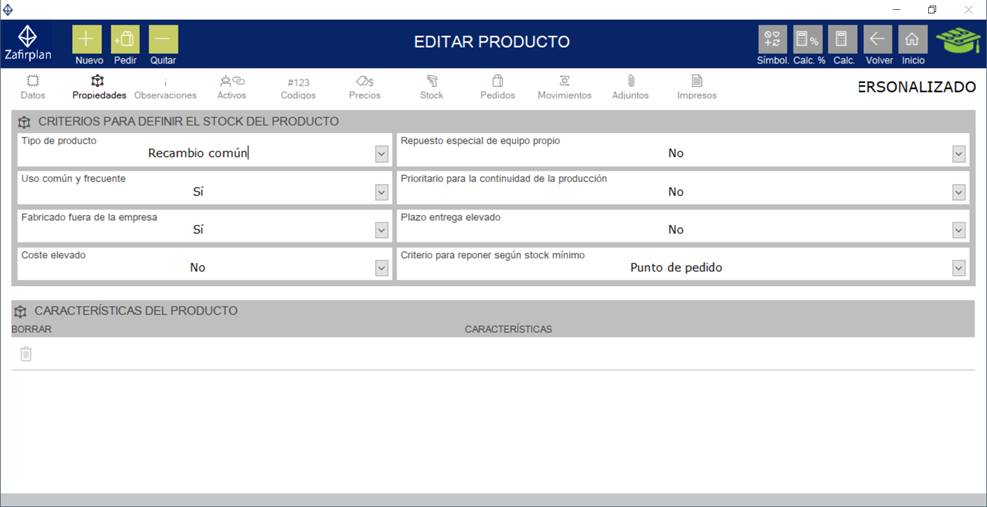Click the Pedir order icon
Viewport: 987px width, 507px height.
[125, 40]
